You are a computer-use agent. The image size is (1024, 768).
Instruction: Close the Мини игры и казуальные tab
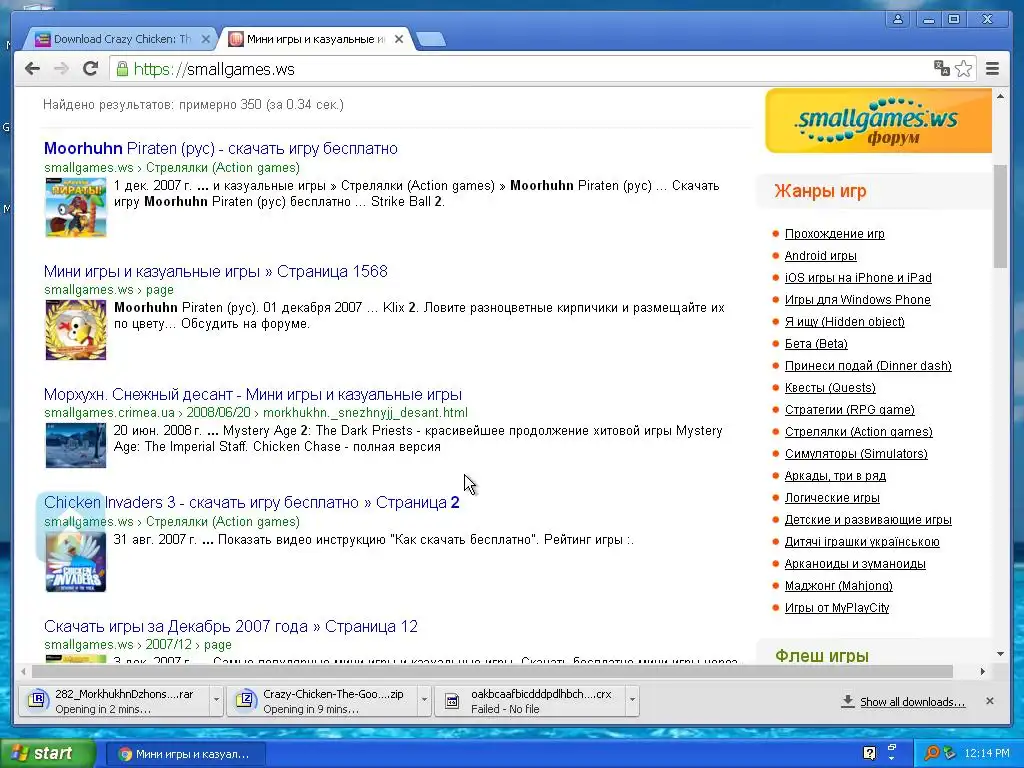(x=399, y=39)
